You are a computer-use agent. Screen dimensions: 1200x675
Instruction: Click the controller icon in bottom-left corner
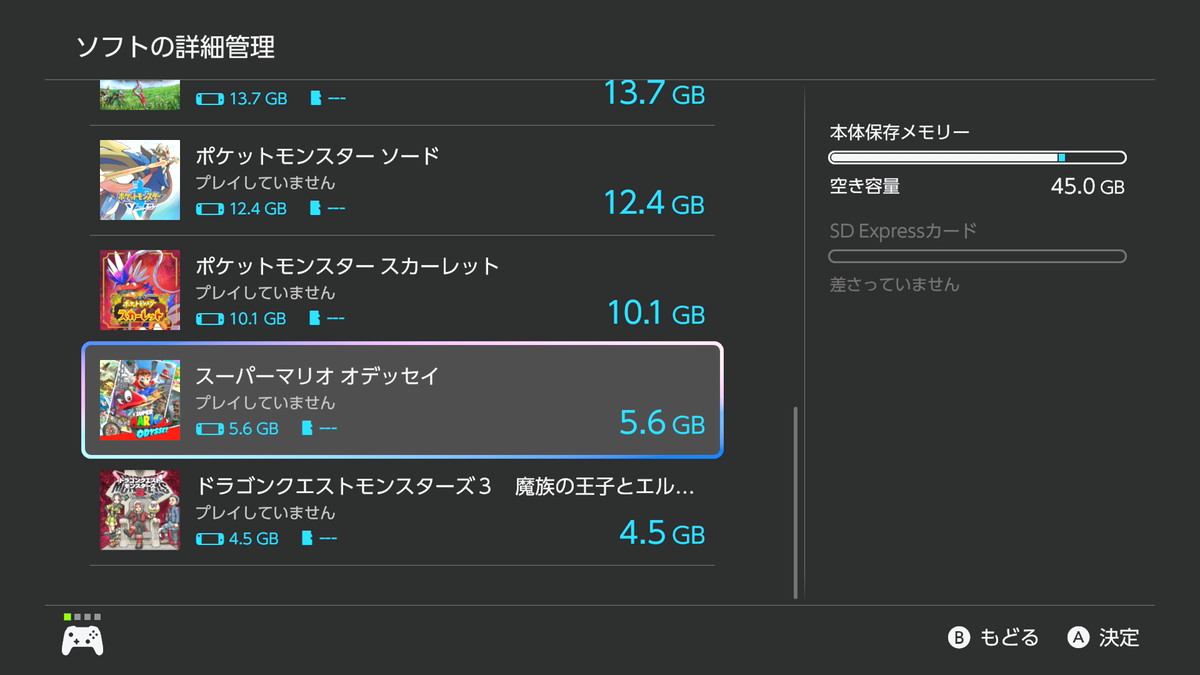82,638
